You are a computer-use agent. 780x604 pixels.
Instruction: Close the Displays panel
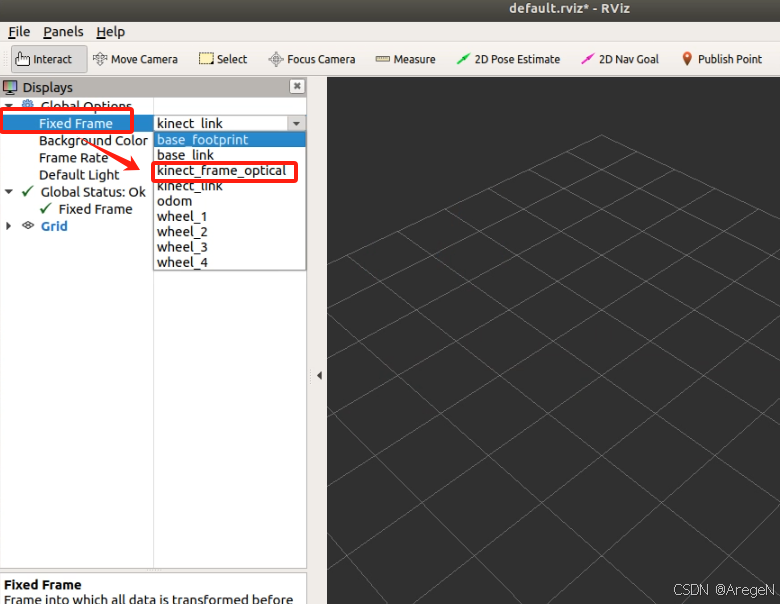click(x=297, y=86)
